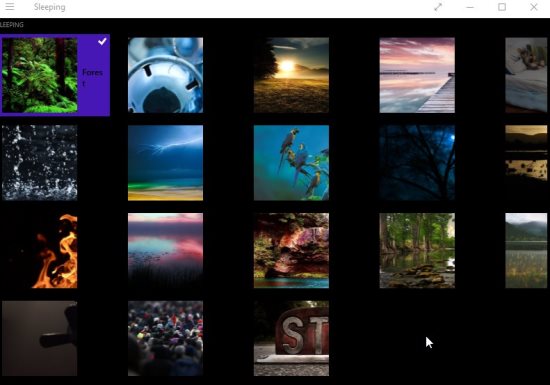Image resolution: width=550 pixels, height=385 pixels.
Task: Maximize the Sleeping window
Action: (x=502, y=7)
